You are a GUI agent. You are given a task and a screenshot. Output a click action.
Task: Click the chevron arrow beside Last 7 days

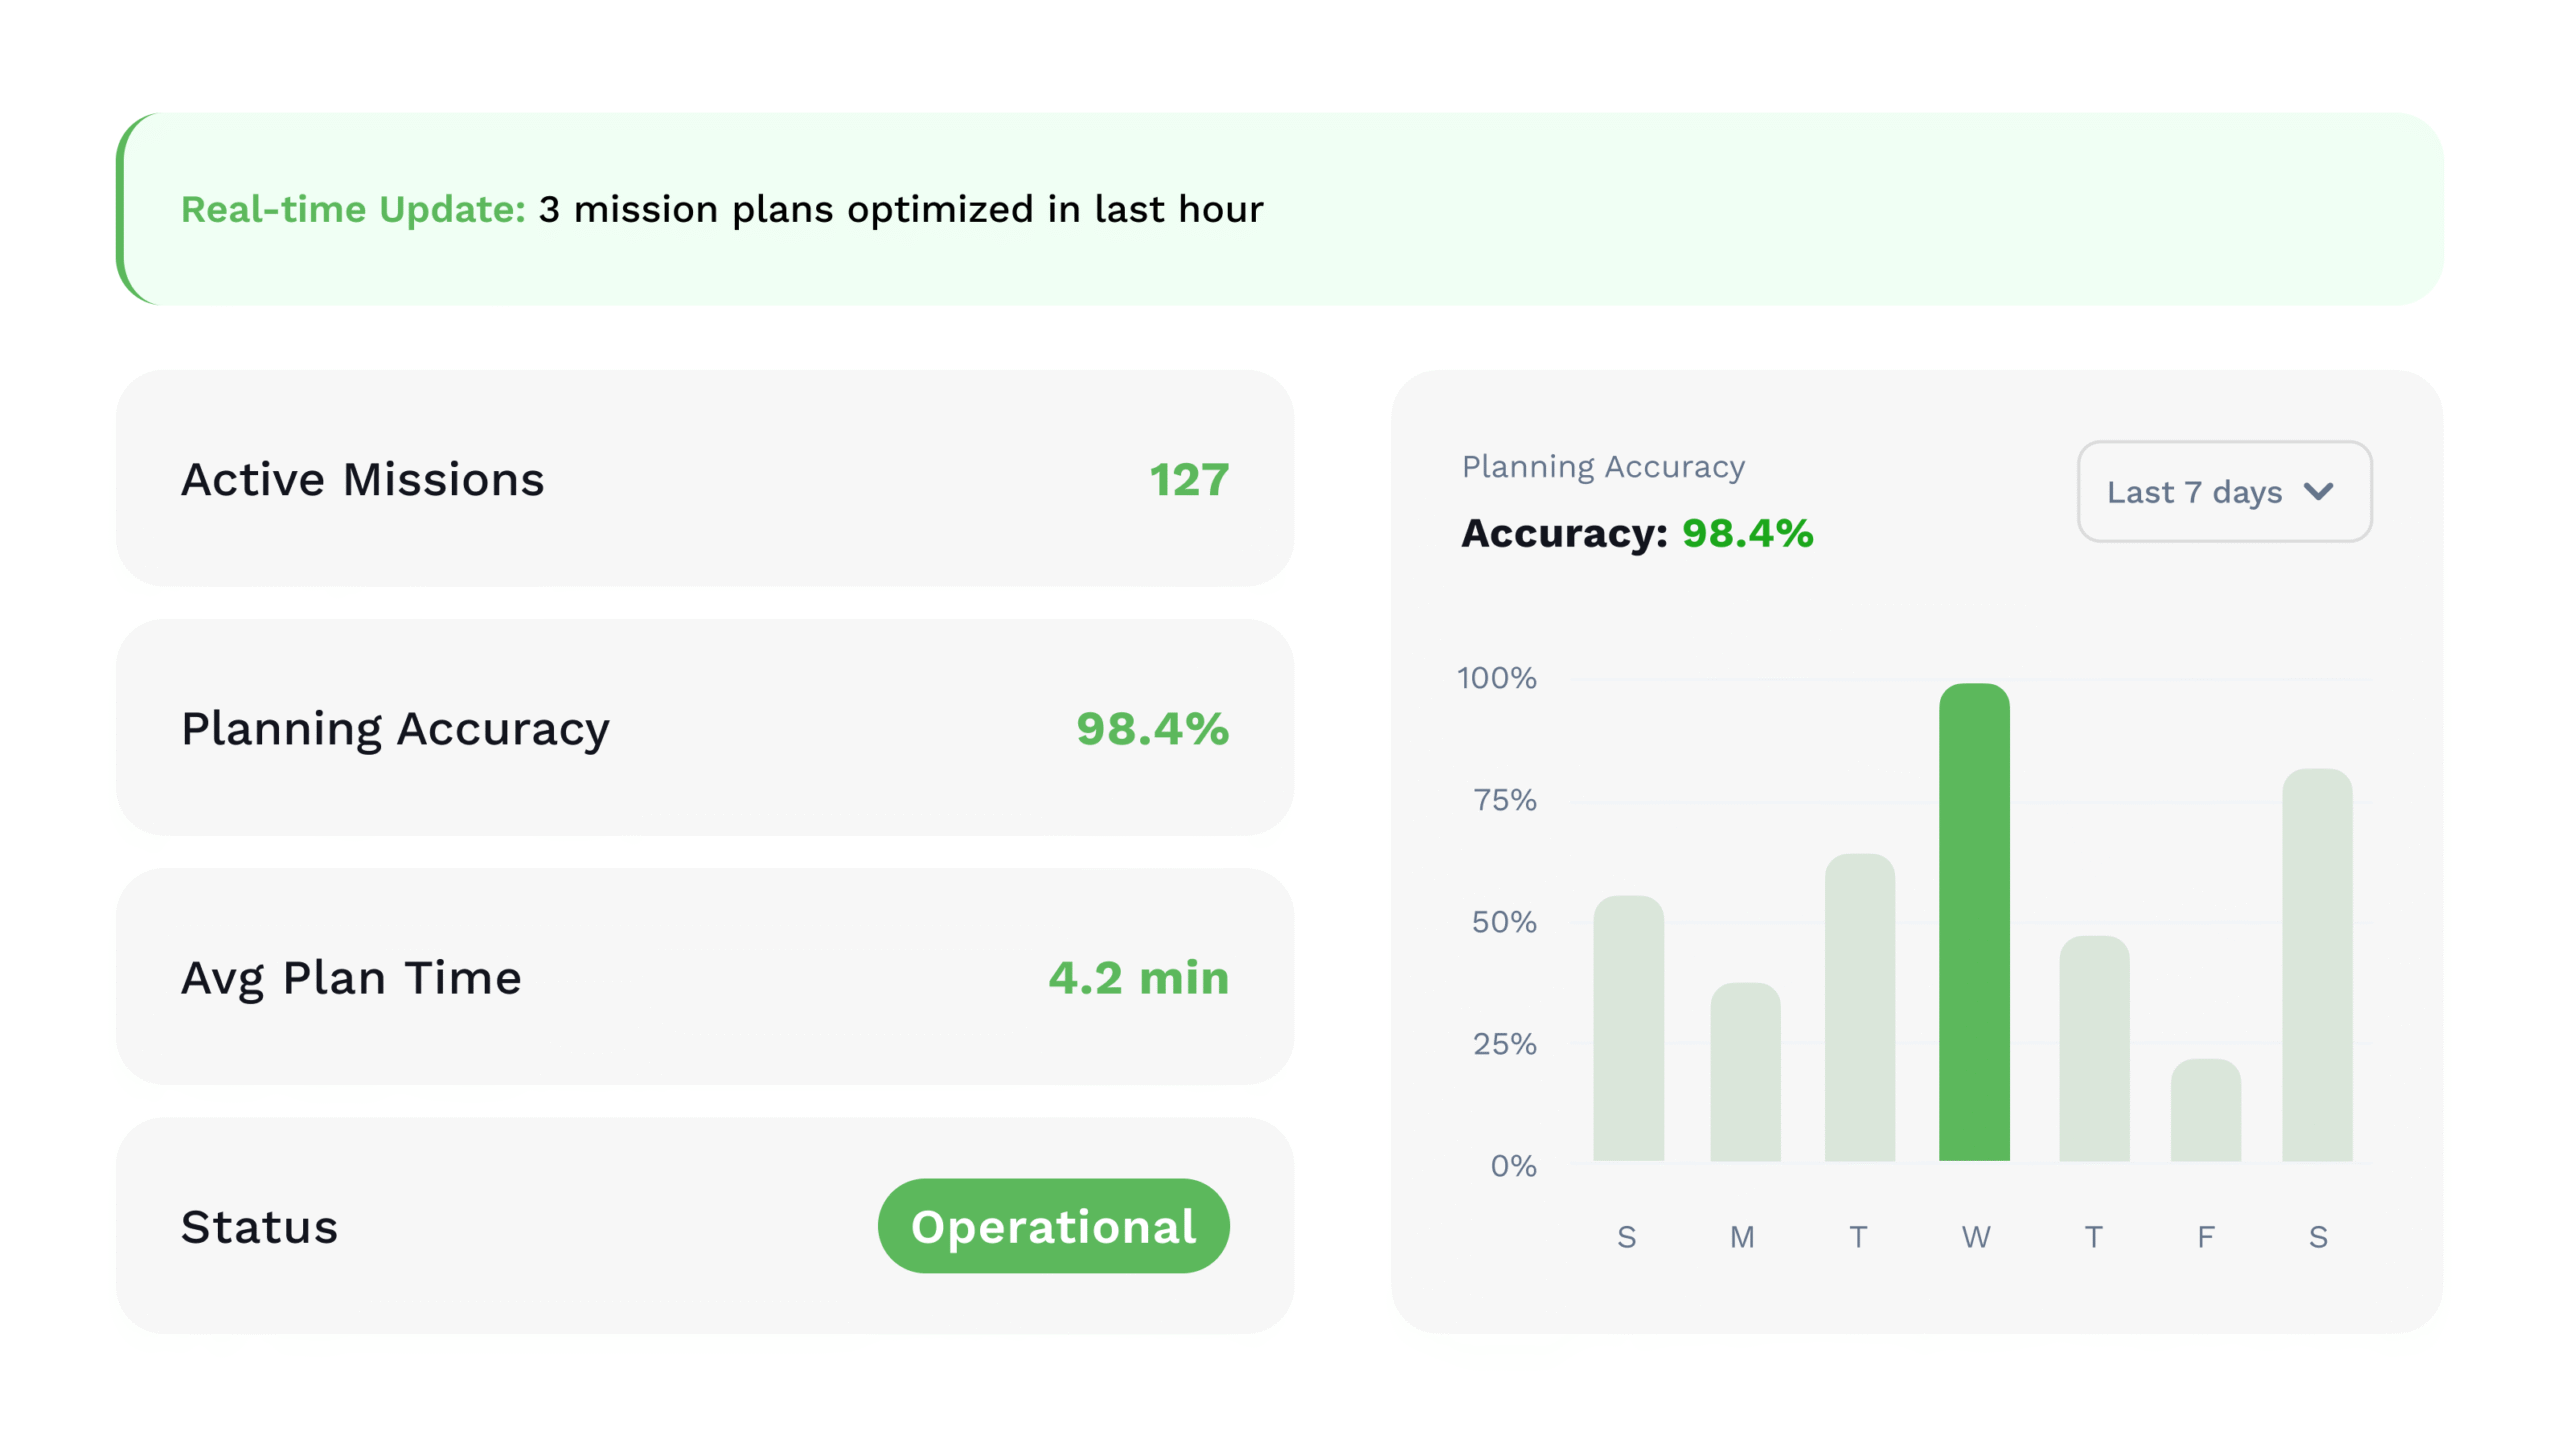pyautogui.click(x=2317, y=491)
